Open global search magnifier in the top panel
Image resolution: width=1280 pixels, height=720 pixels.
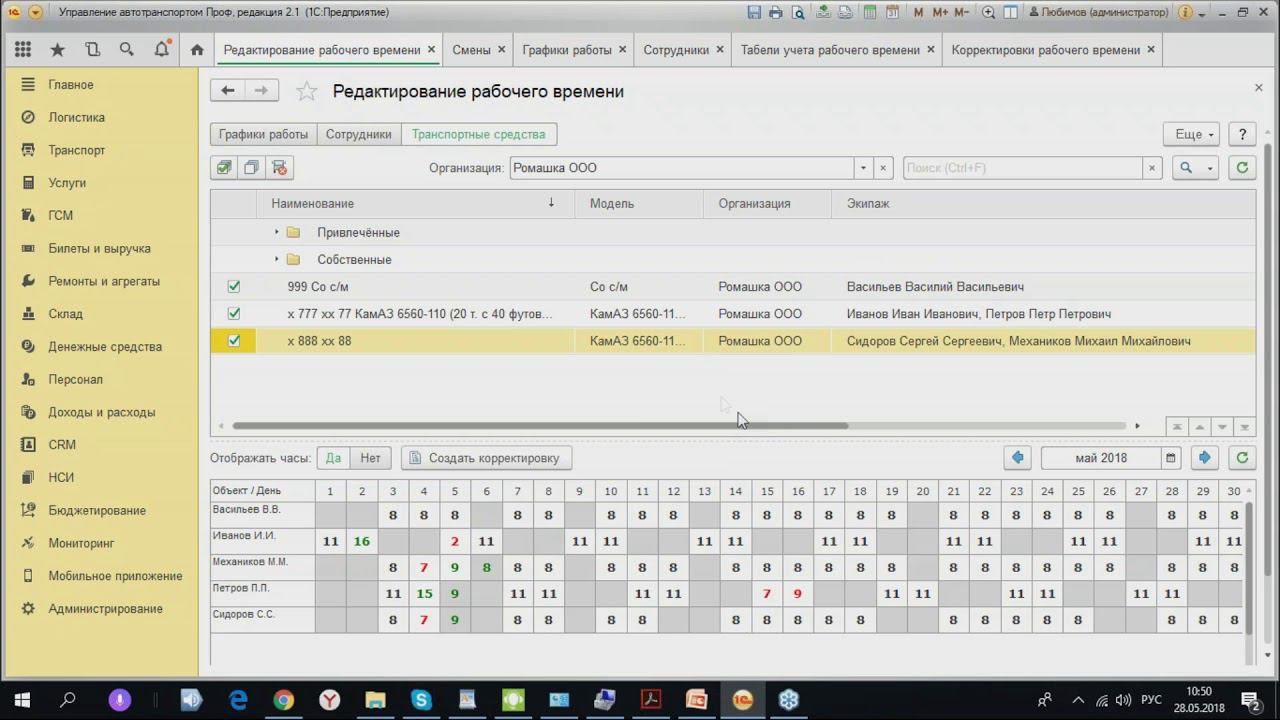click(x=127, y=50)
